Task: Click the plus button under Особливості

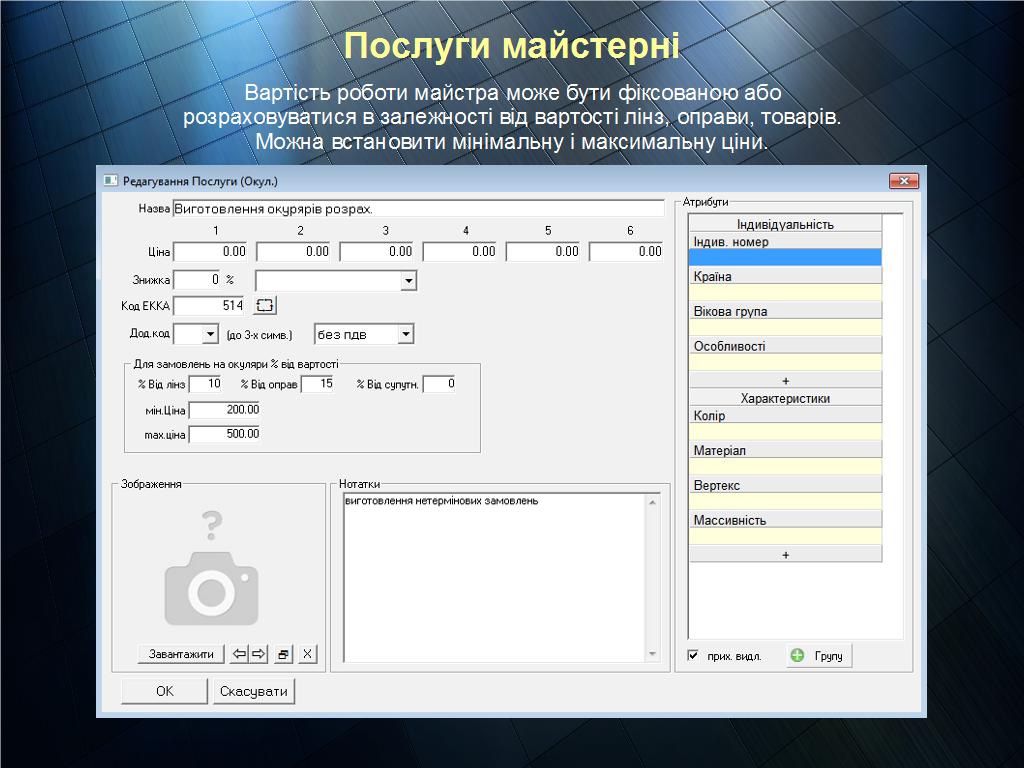Action: [785, 381]
